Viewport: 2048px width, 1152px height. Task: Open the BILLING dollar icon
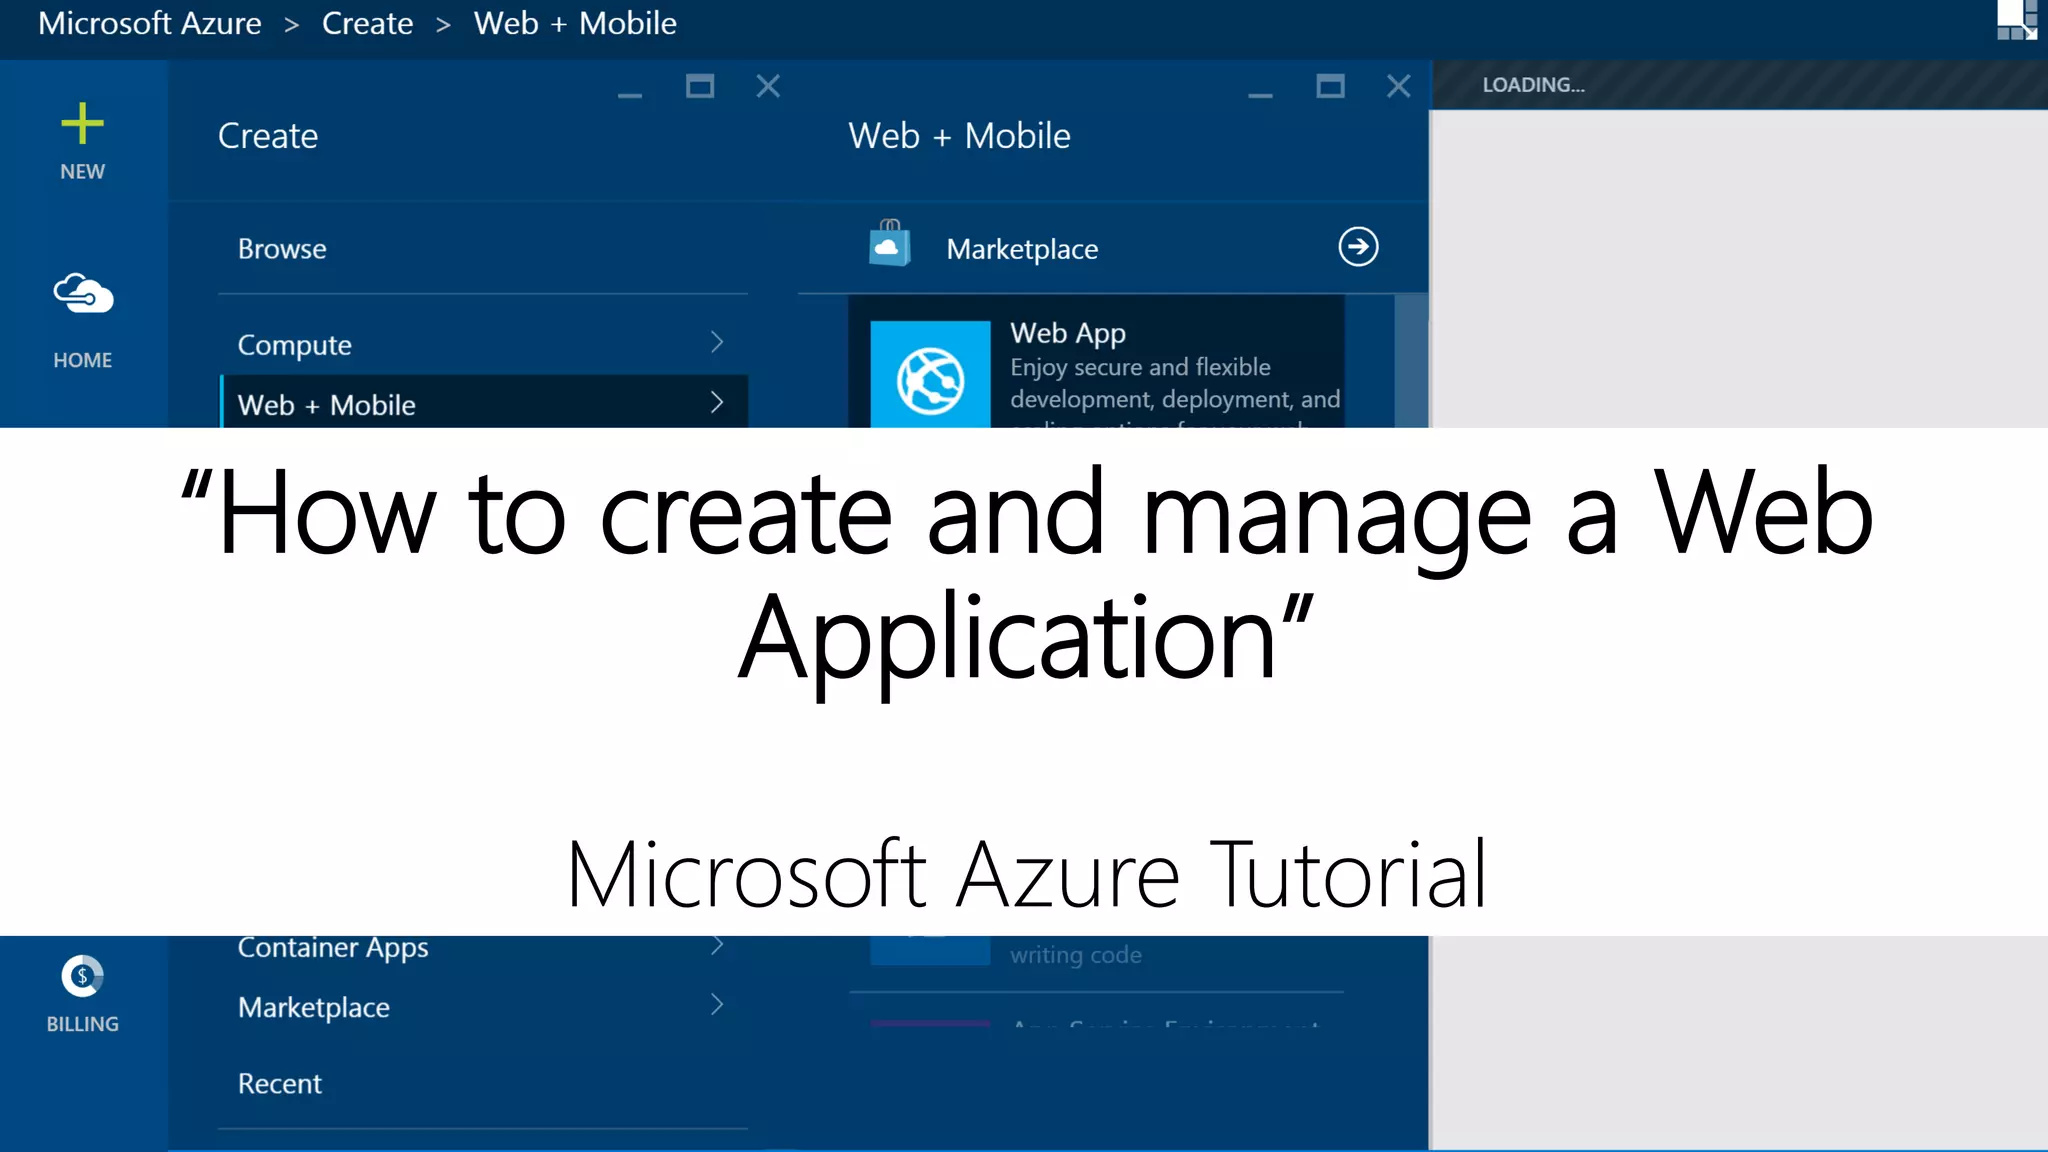pyautogui.click(x=82, y=976)
